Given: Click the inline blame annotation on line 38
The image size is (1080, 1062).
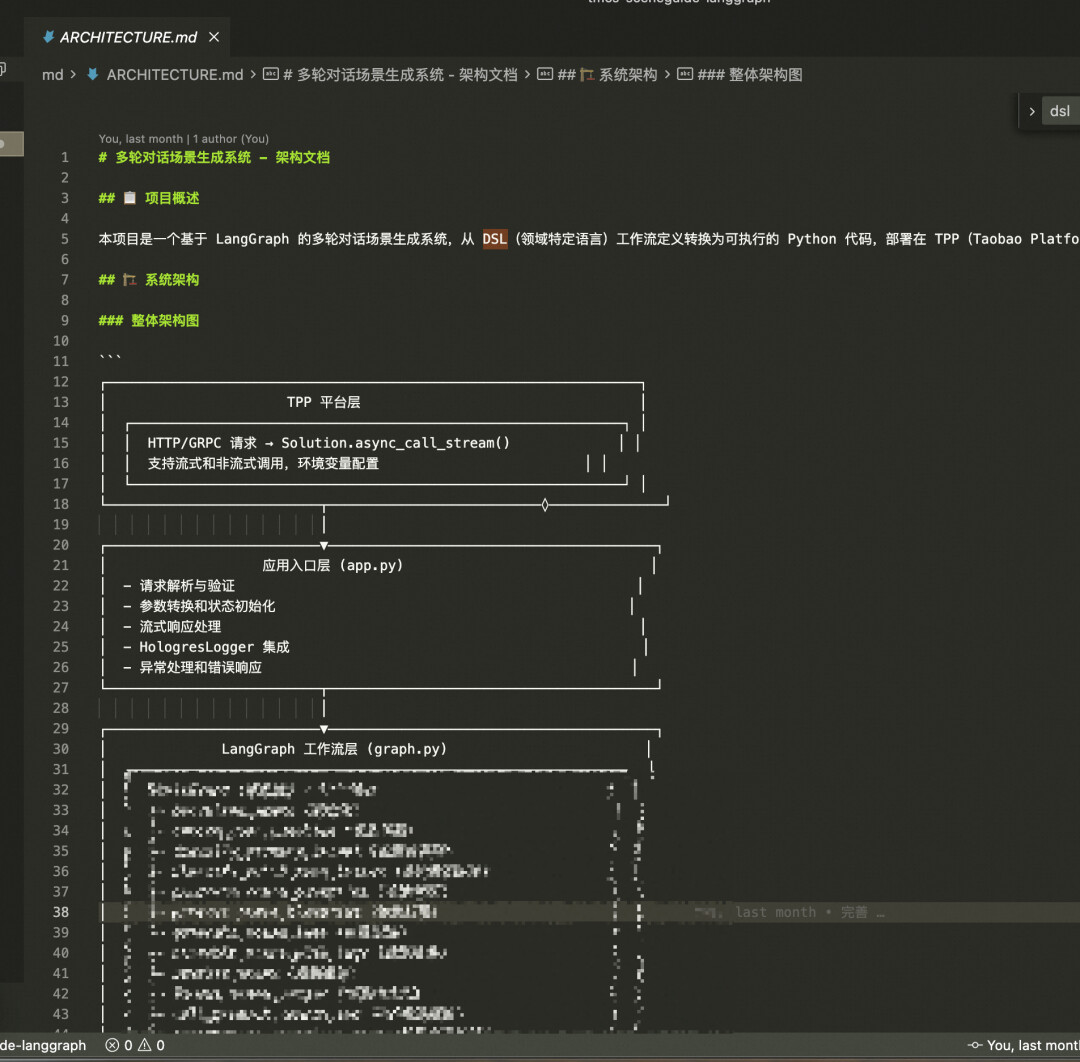Looking at the screenshot, I should [x=790, y=912].
